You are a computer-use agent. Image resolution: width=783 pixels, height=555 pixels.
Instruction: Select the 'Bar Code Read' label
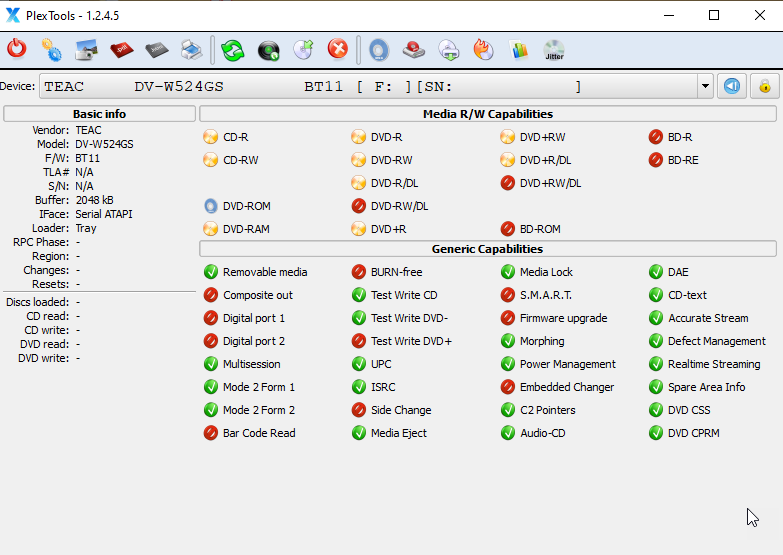[x=259, y=433]
